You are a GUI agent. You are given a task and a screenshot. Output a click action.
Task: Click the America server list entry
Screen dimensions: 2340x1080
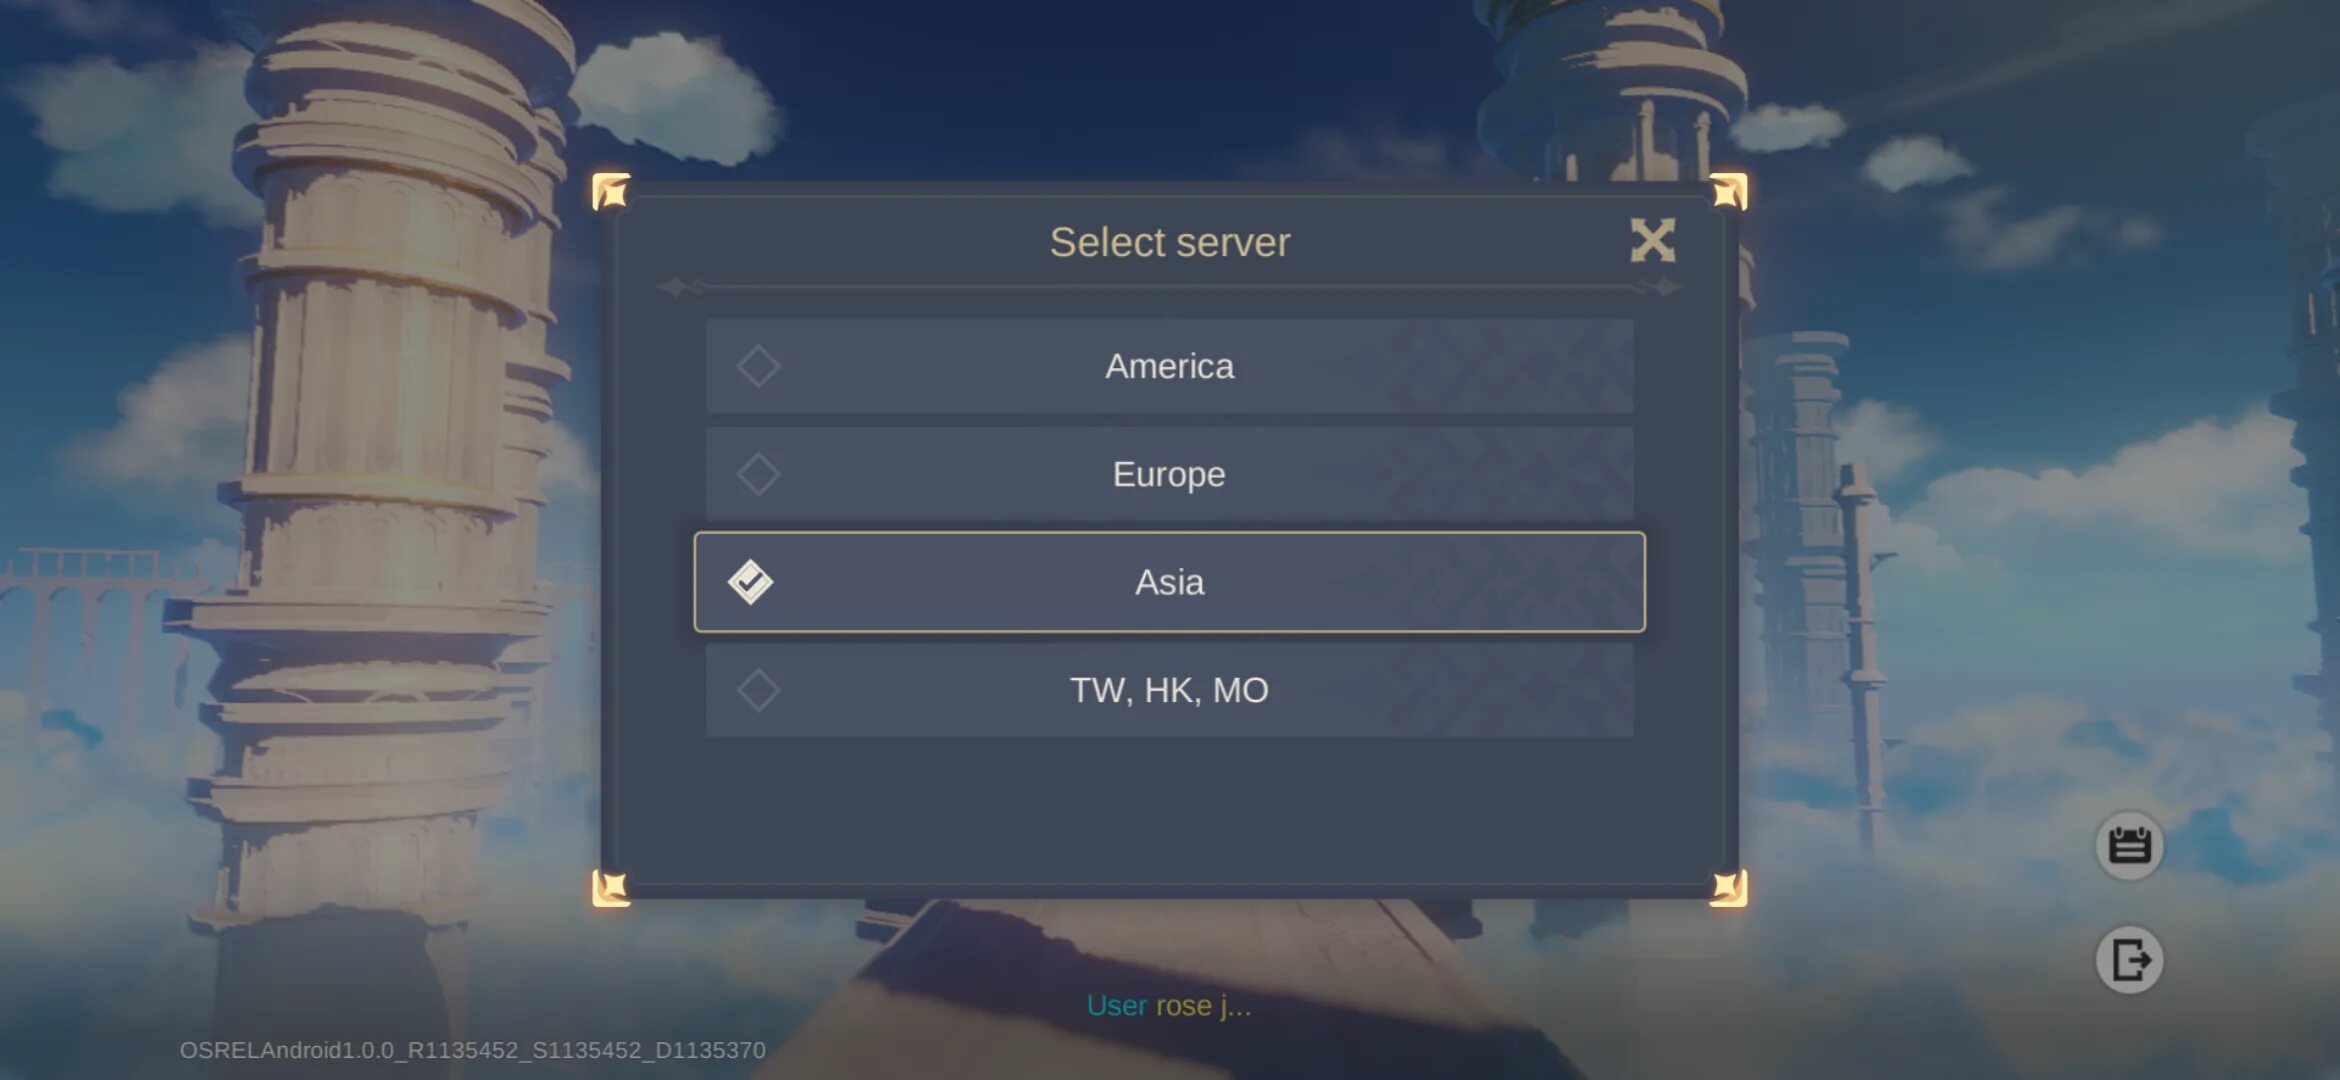1169,365
